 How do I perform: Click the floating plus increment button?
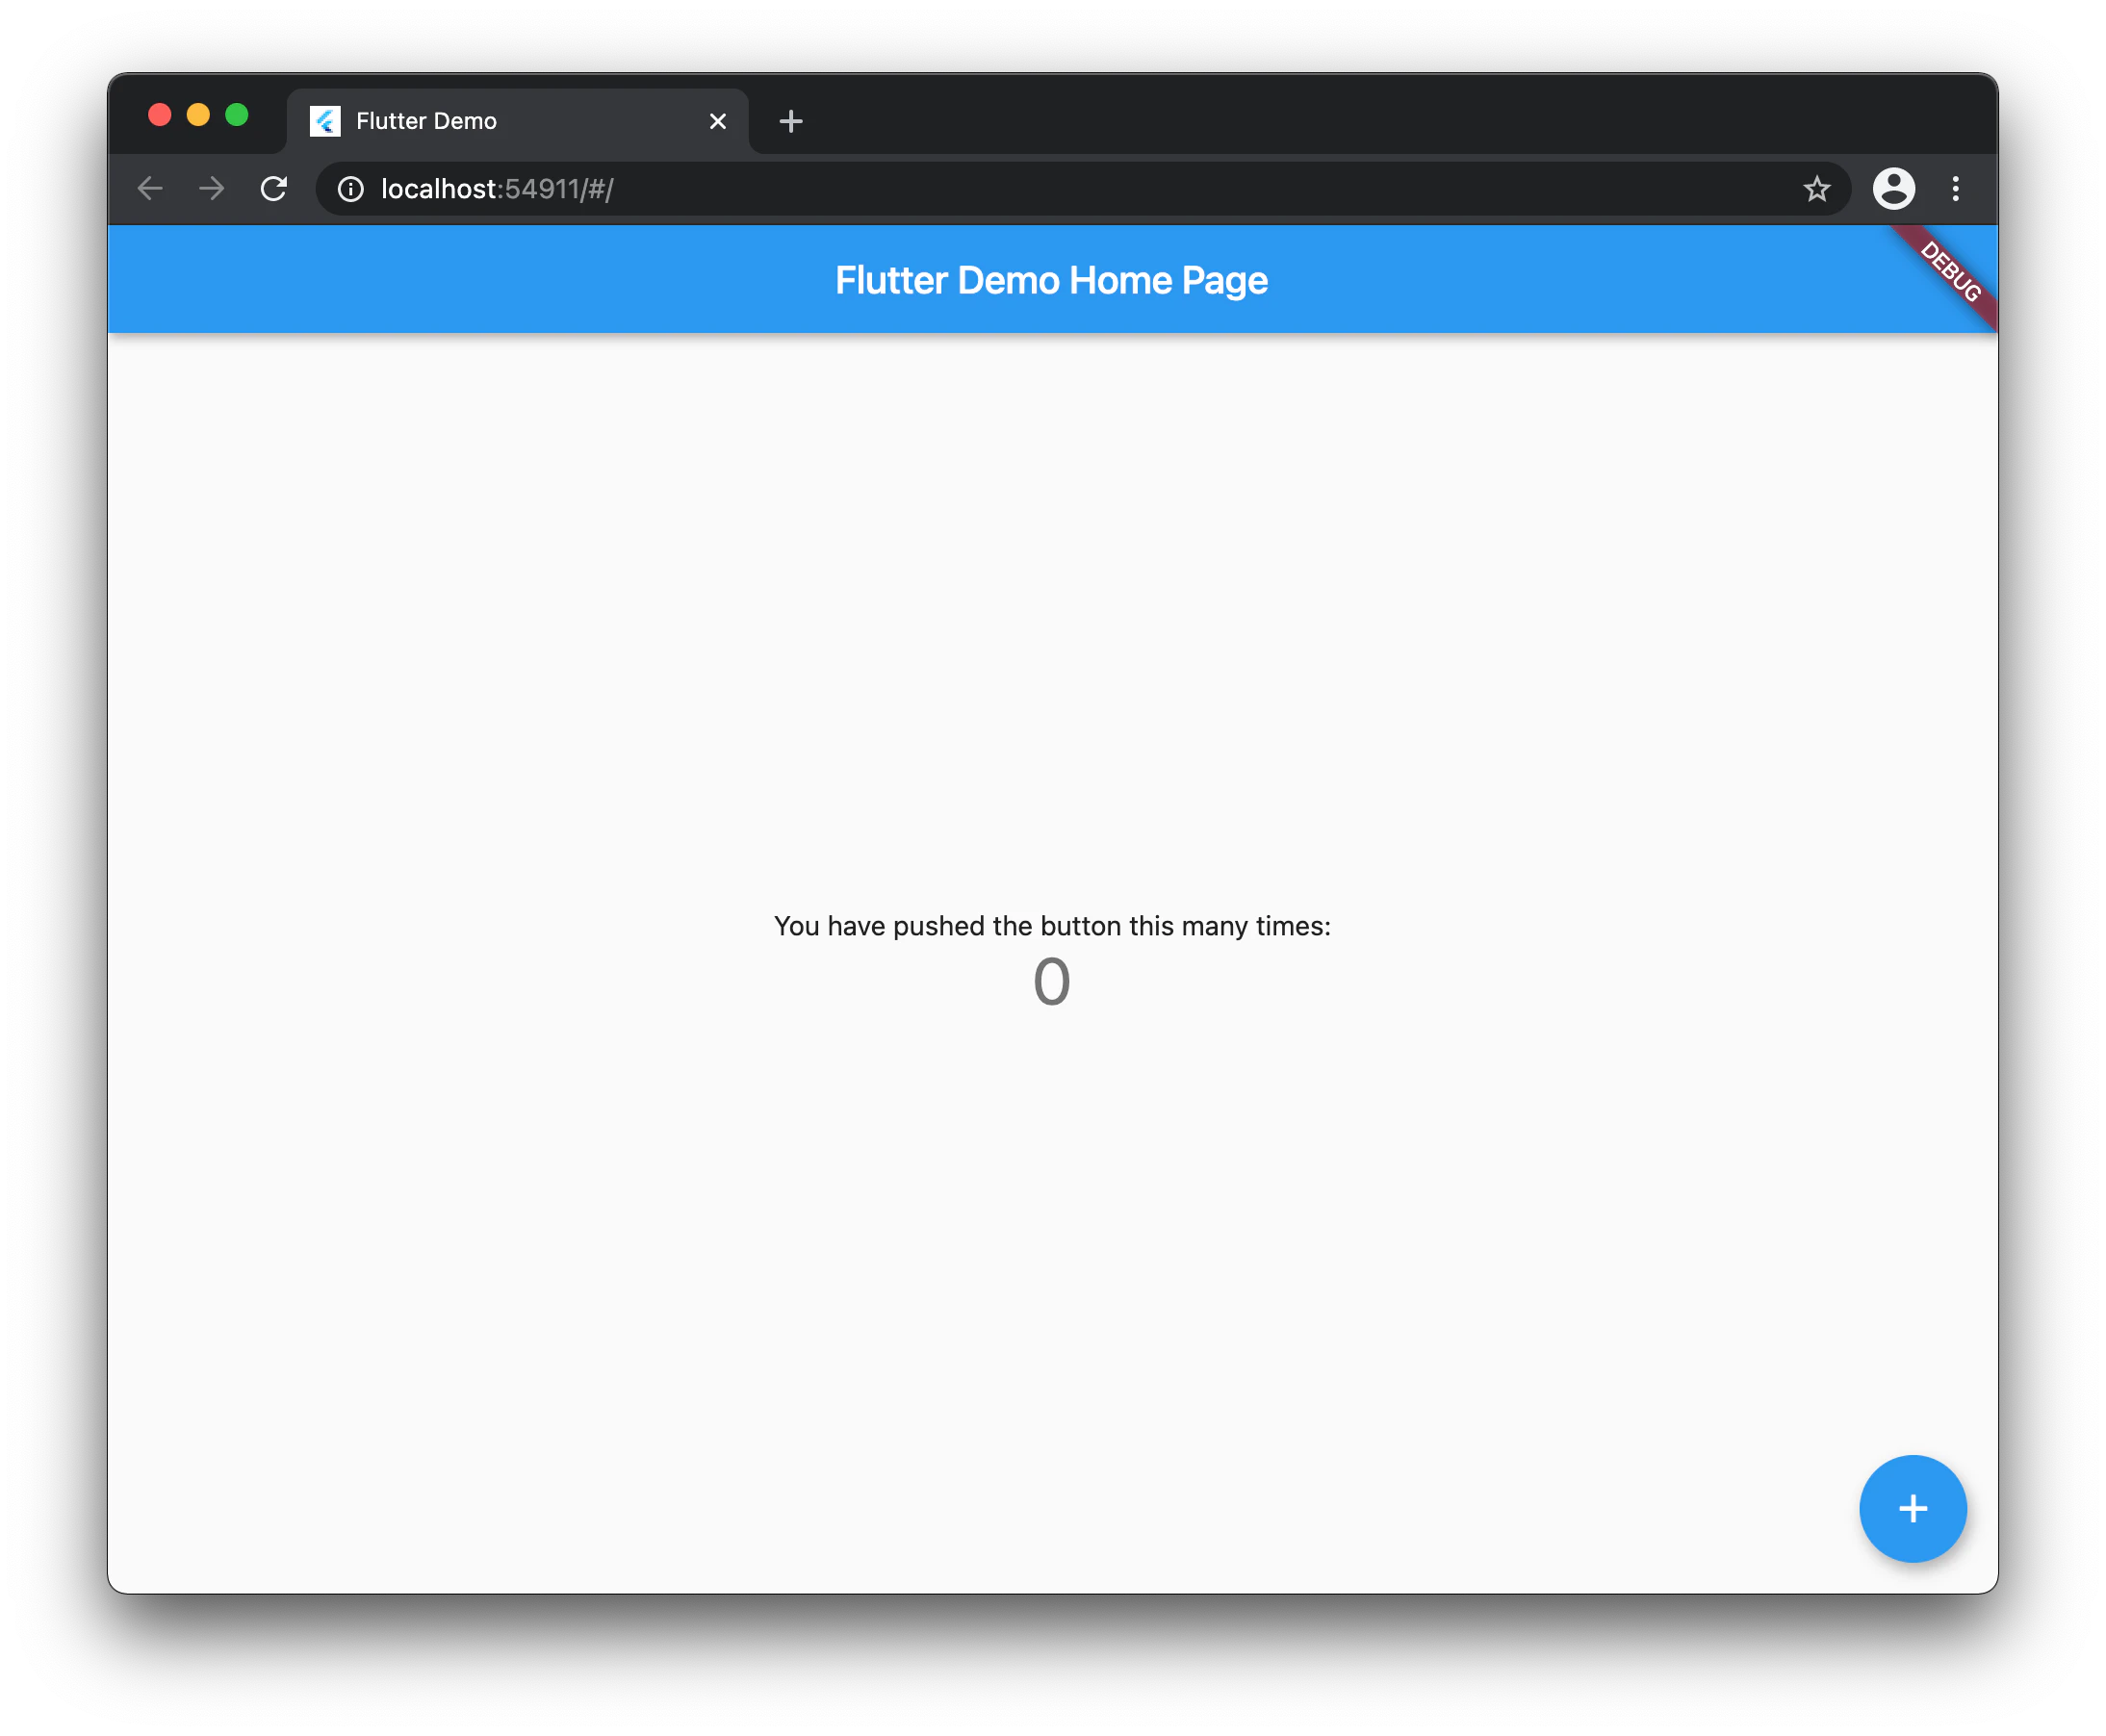[1912, 1508]
